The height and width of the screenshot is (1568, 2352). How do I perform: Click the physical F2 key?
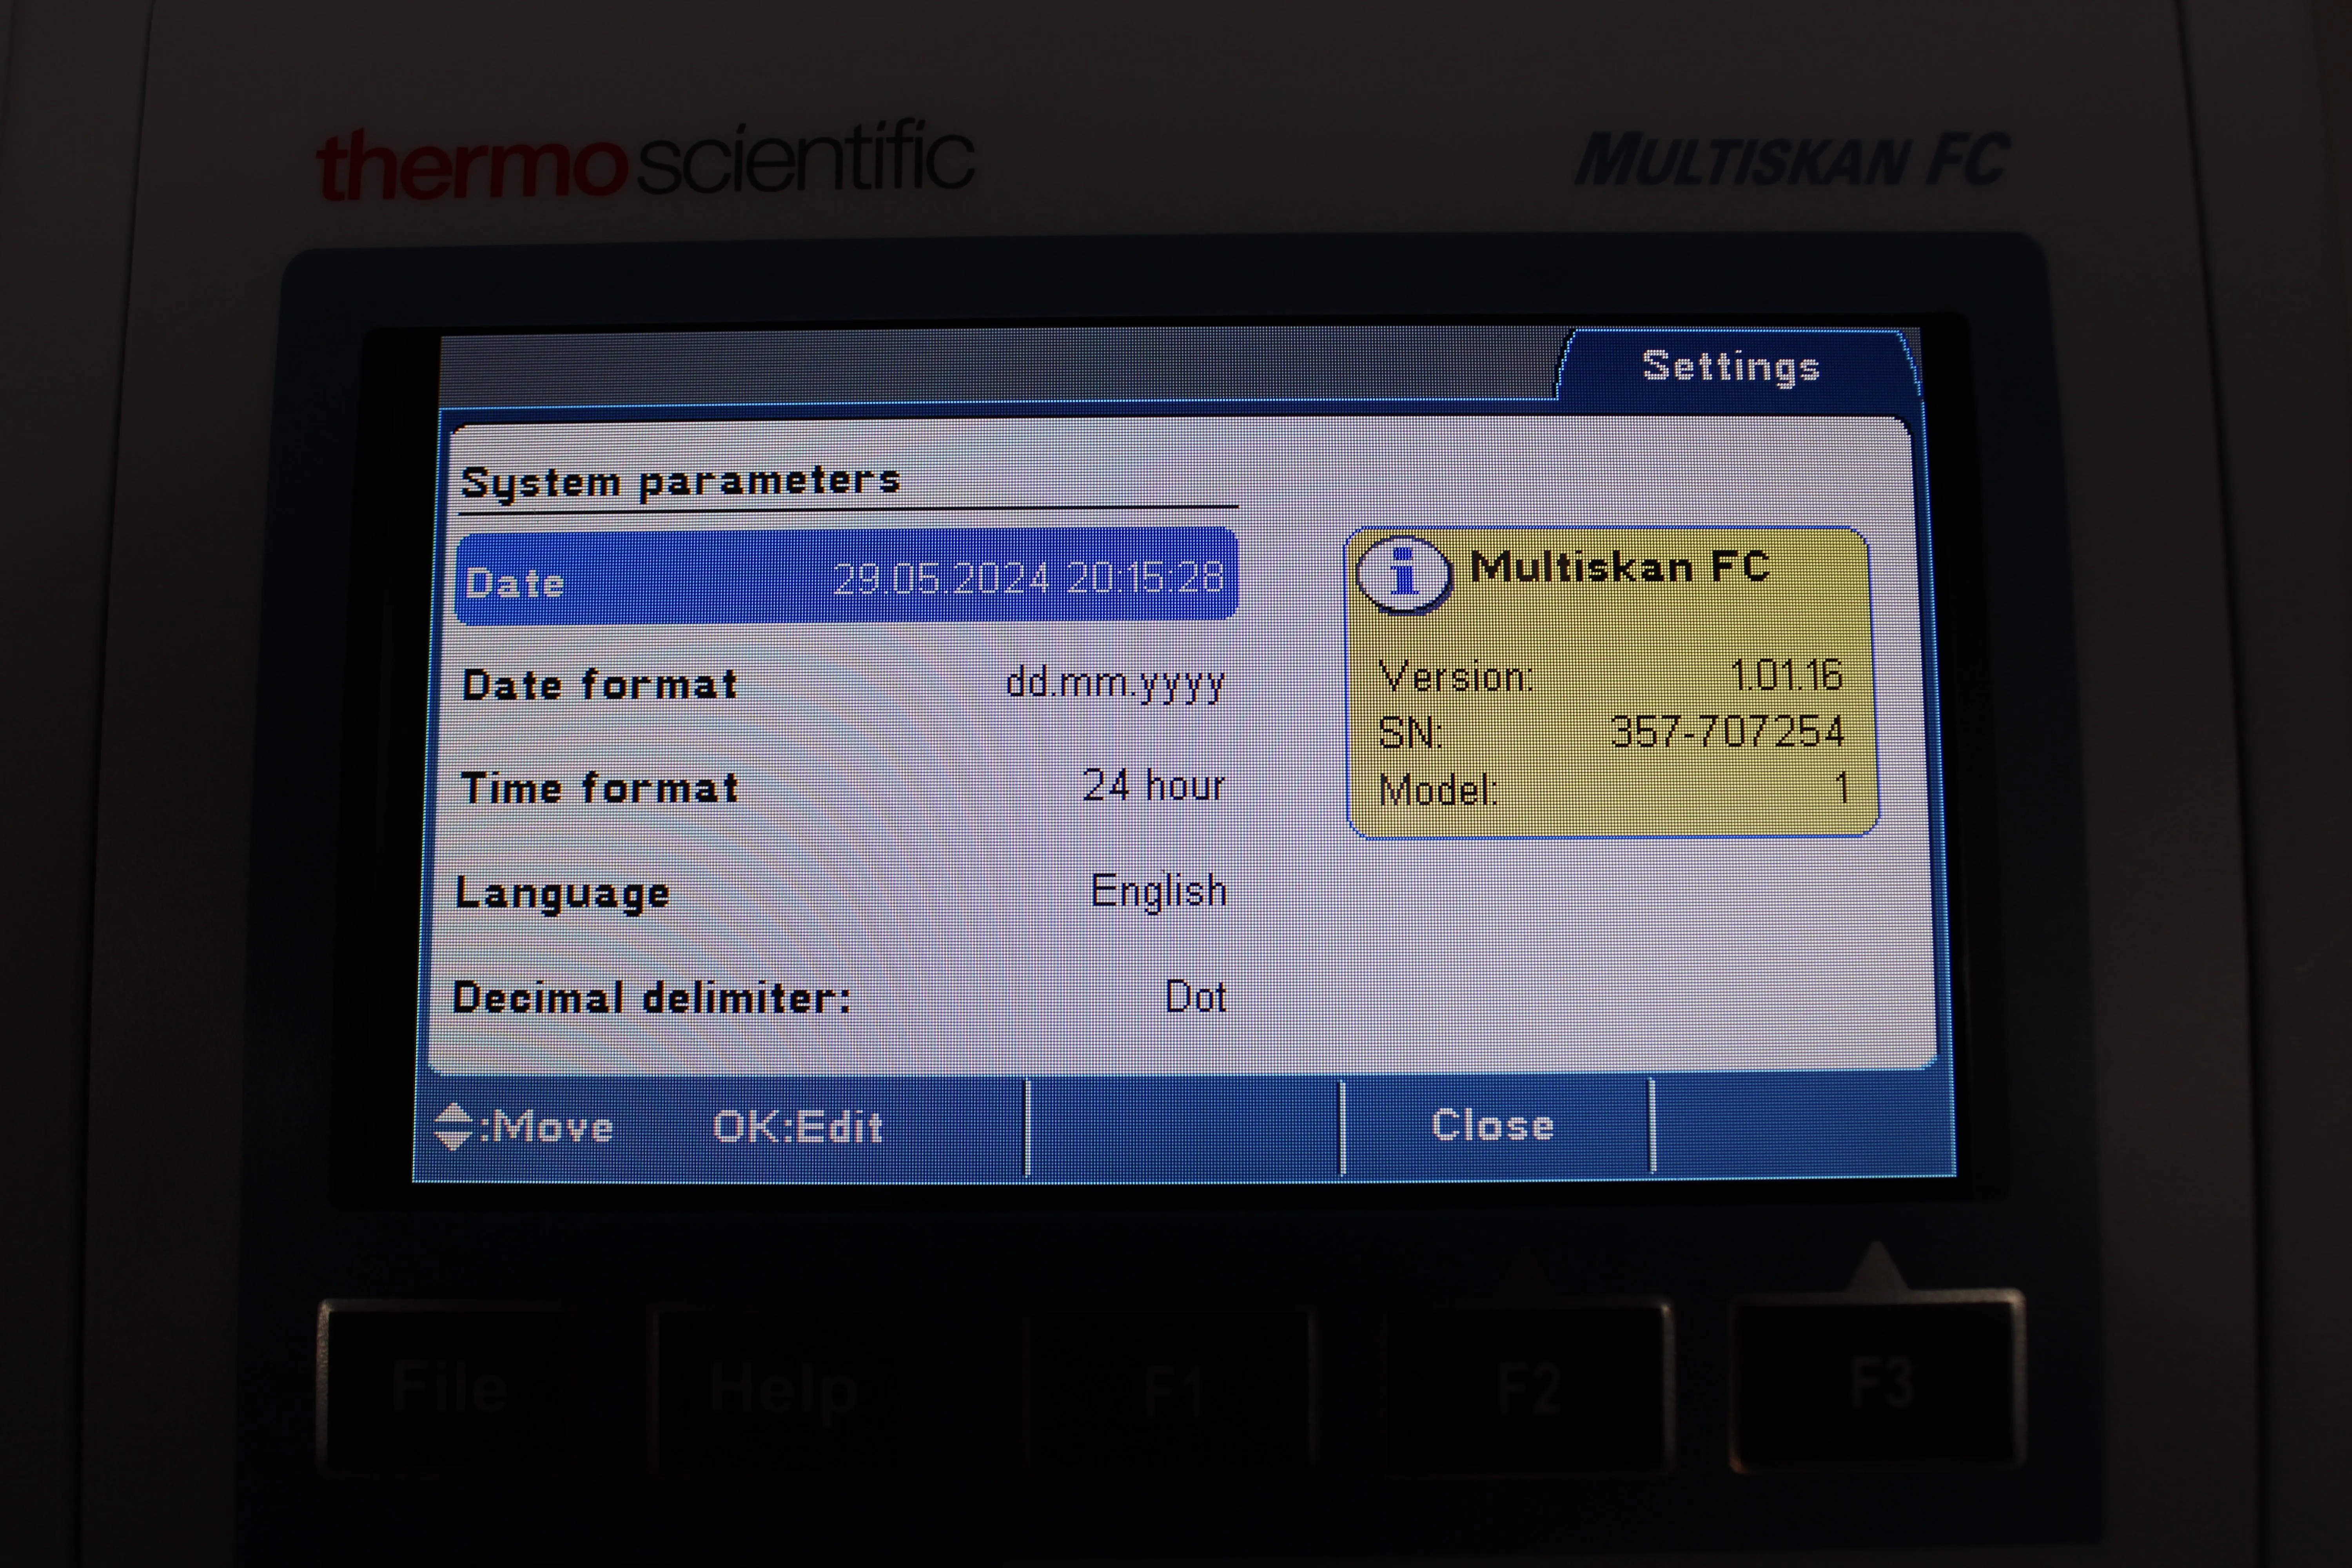[x=1529, y=1387]
